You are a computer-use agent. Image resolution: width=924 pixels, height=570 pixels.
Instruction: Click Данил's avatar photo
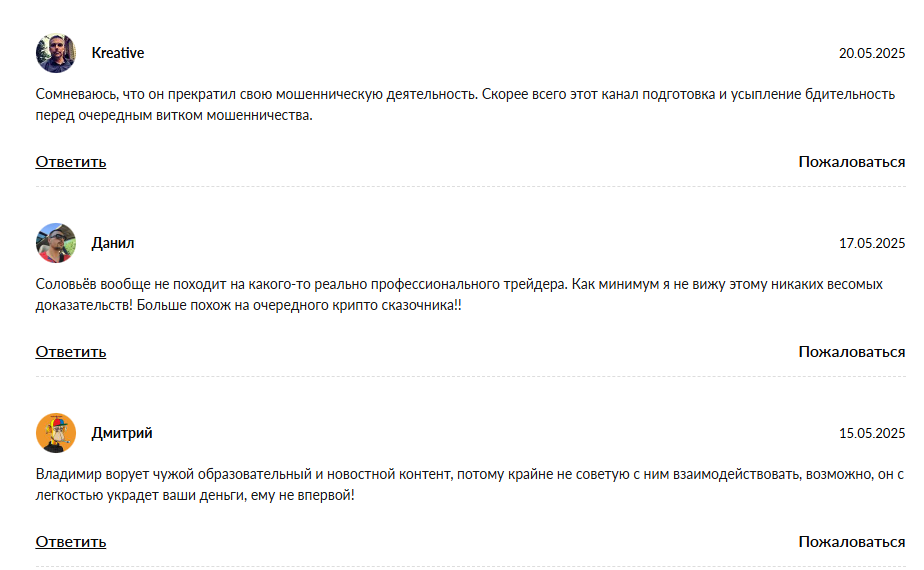[56, 243]
